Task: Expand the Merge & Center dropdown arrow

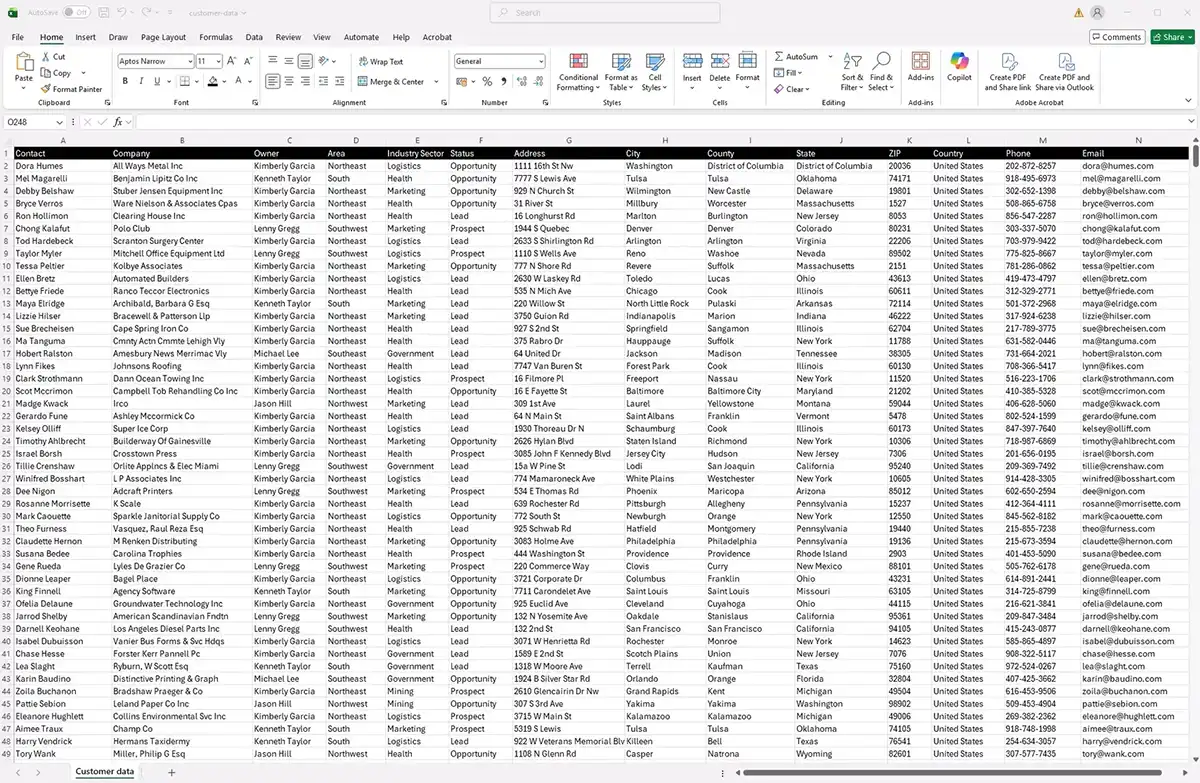Action: [x=434, y=82]
